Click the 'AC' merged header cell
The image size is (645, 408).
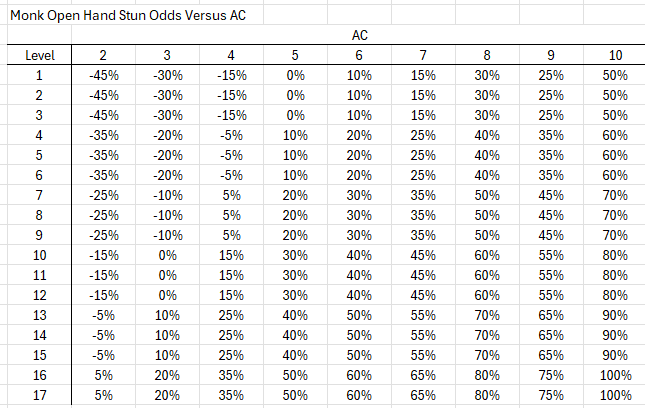(359, 35)
